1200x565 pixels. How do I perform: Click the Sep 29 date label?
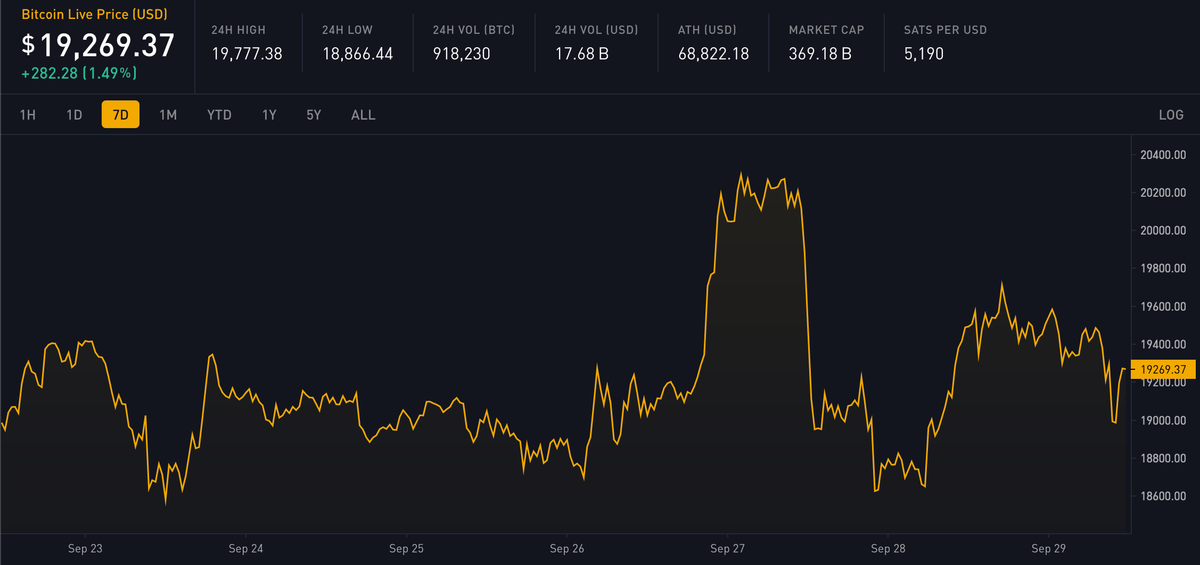tap(1048, 549)
